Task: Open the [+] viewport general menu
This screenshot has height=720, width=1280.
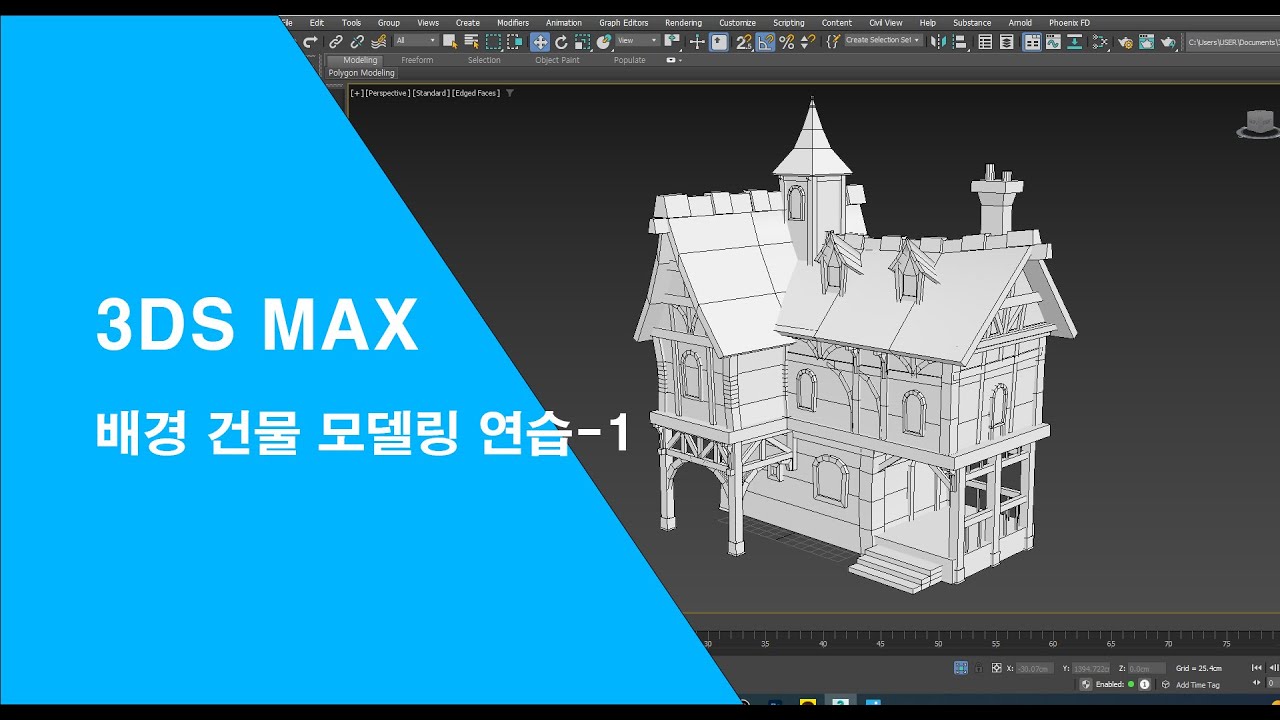Action: [356, 93]
